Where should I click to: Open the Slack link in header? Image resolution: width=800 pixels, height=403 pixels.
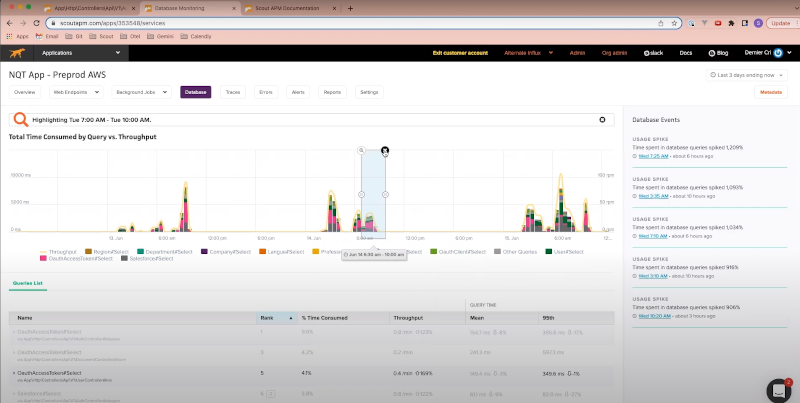click(655, 52)
